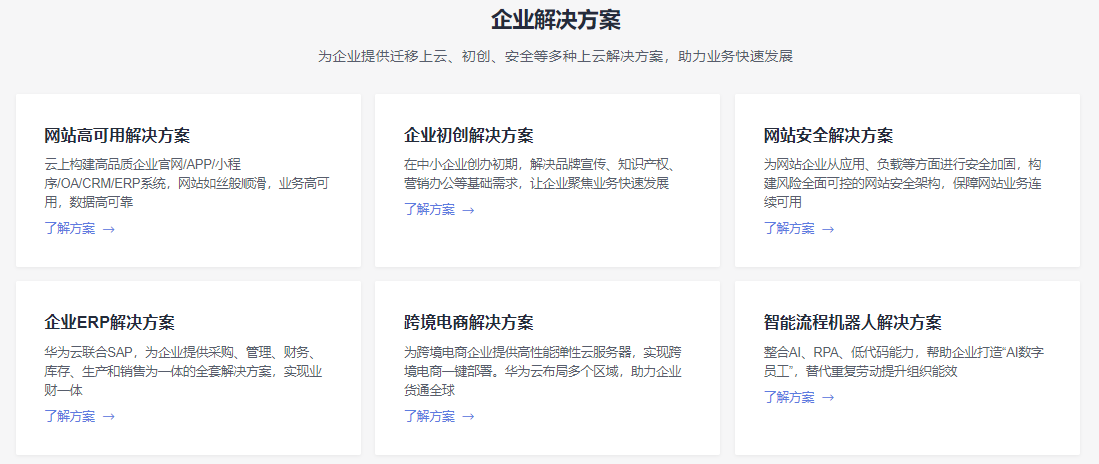Open 了解方案 link for 智能流程机器人解决方案
This screenshot has height=464, width=1099.
click(789, 398)
